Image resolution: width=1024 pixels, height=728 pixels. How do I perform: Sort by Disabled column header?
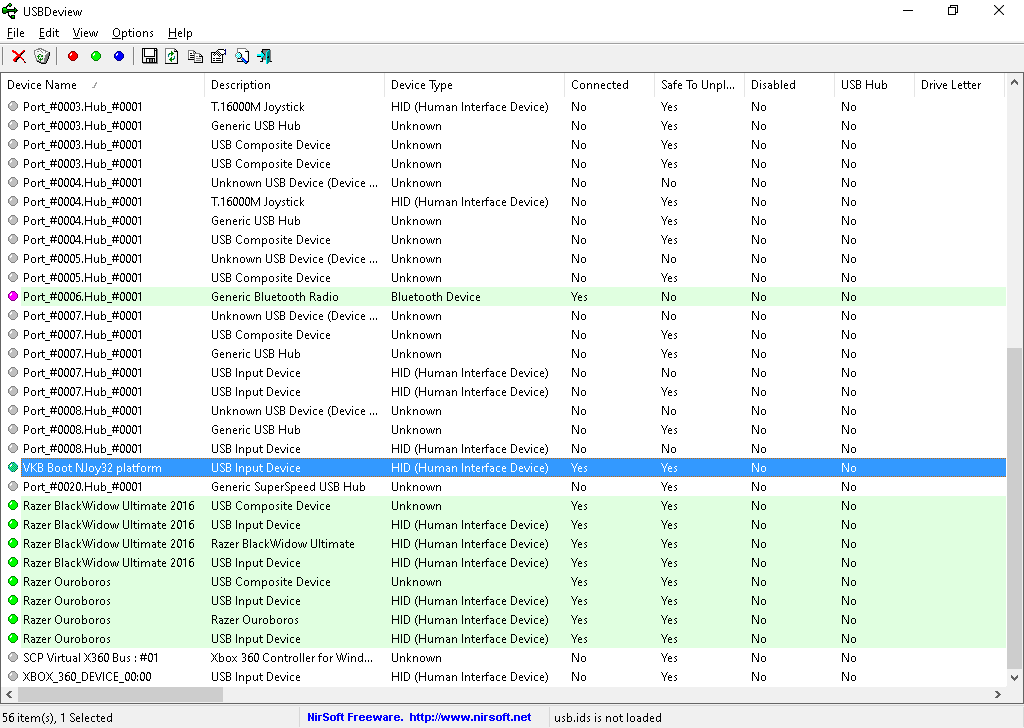click(x=790, y=85)
